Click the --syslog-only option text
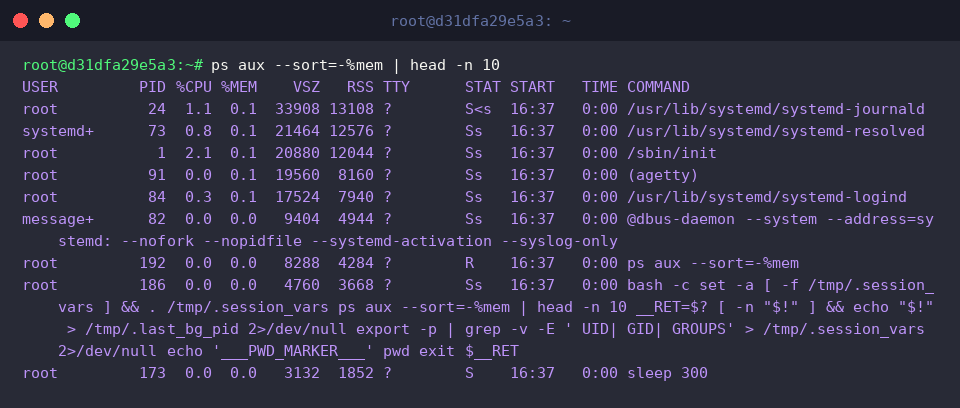Viewport: 960px width, 408px height. 559,241
